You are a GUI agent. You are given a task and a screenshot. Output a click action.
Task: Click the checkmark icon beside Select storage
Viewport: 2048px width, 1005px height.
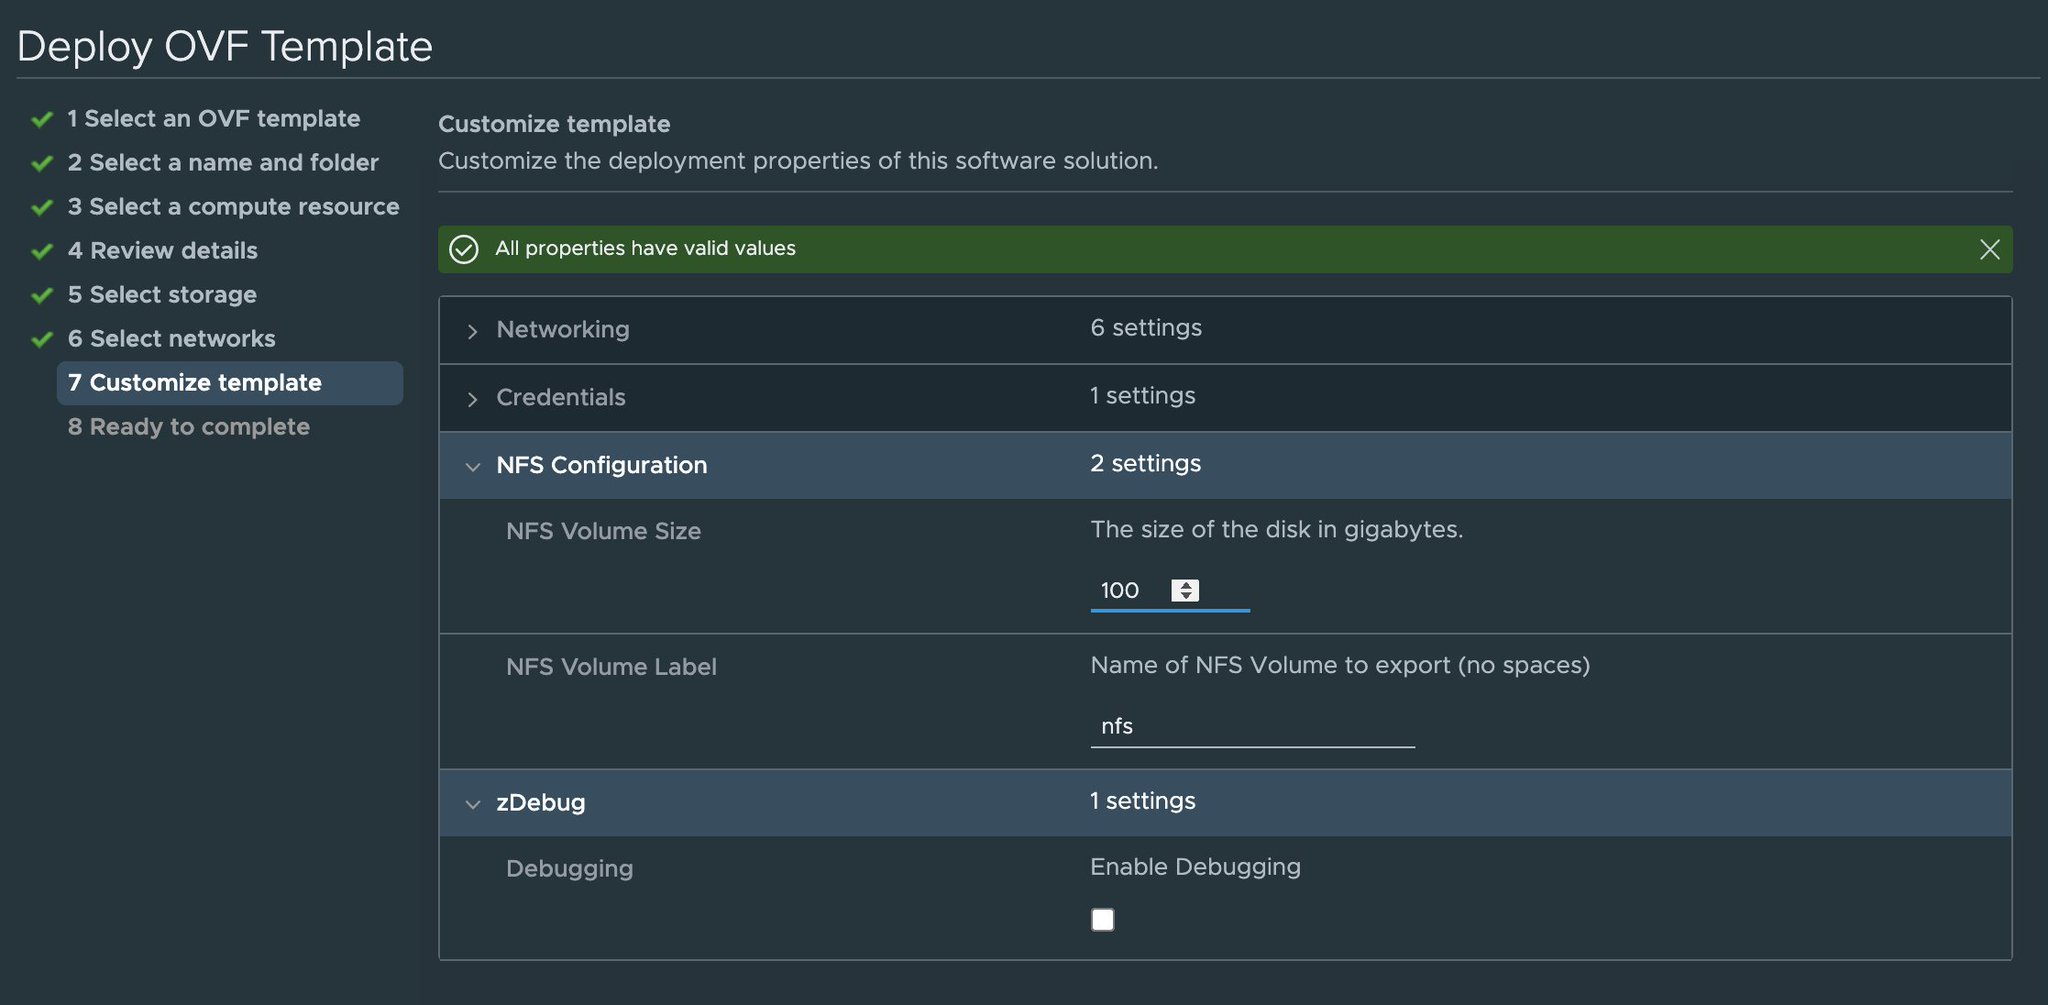pos(42,295)
